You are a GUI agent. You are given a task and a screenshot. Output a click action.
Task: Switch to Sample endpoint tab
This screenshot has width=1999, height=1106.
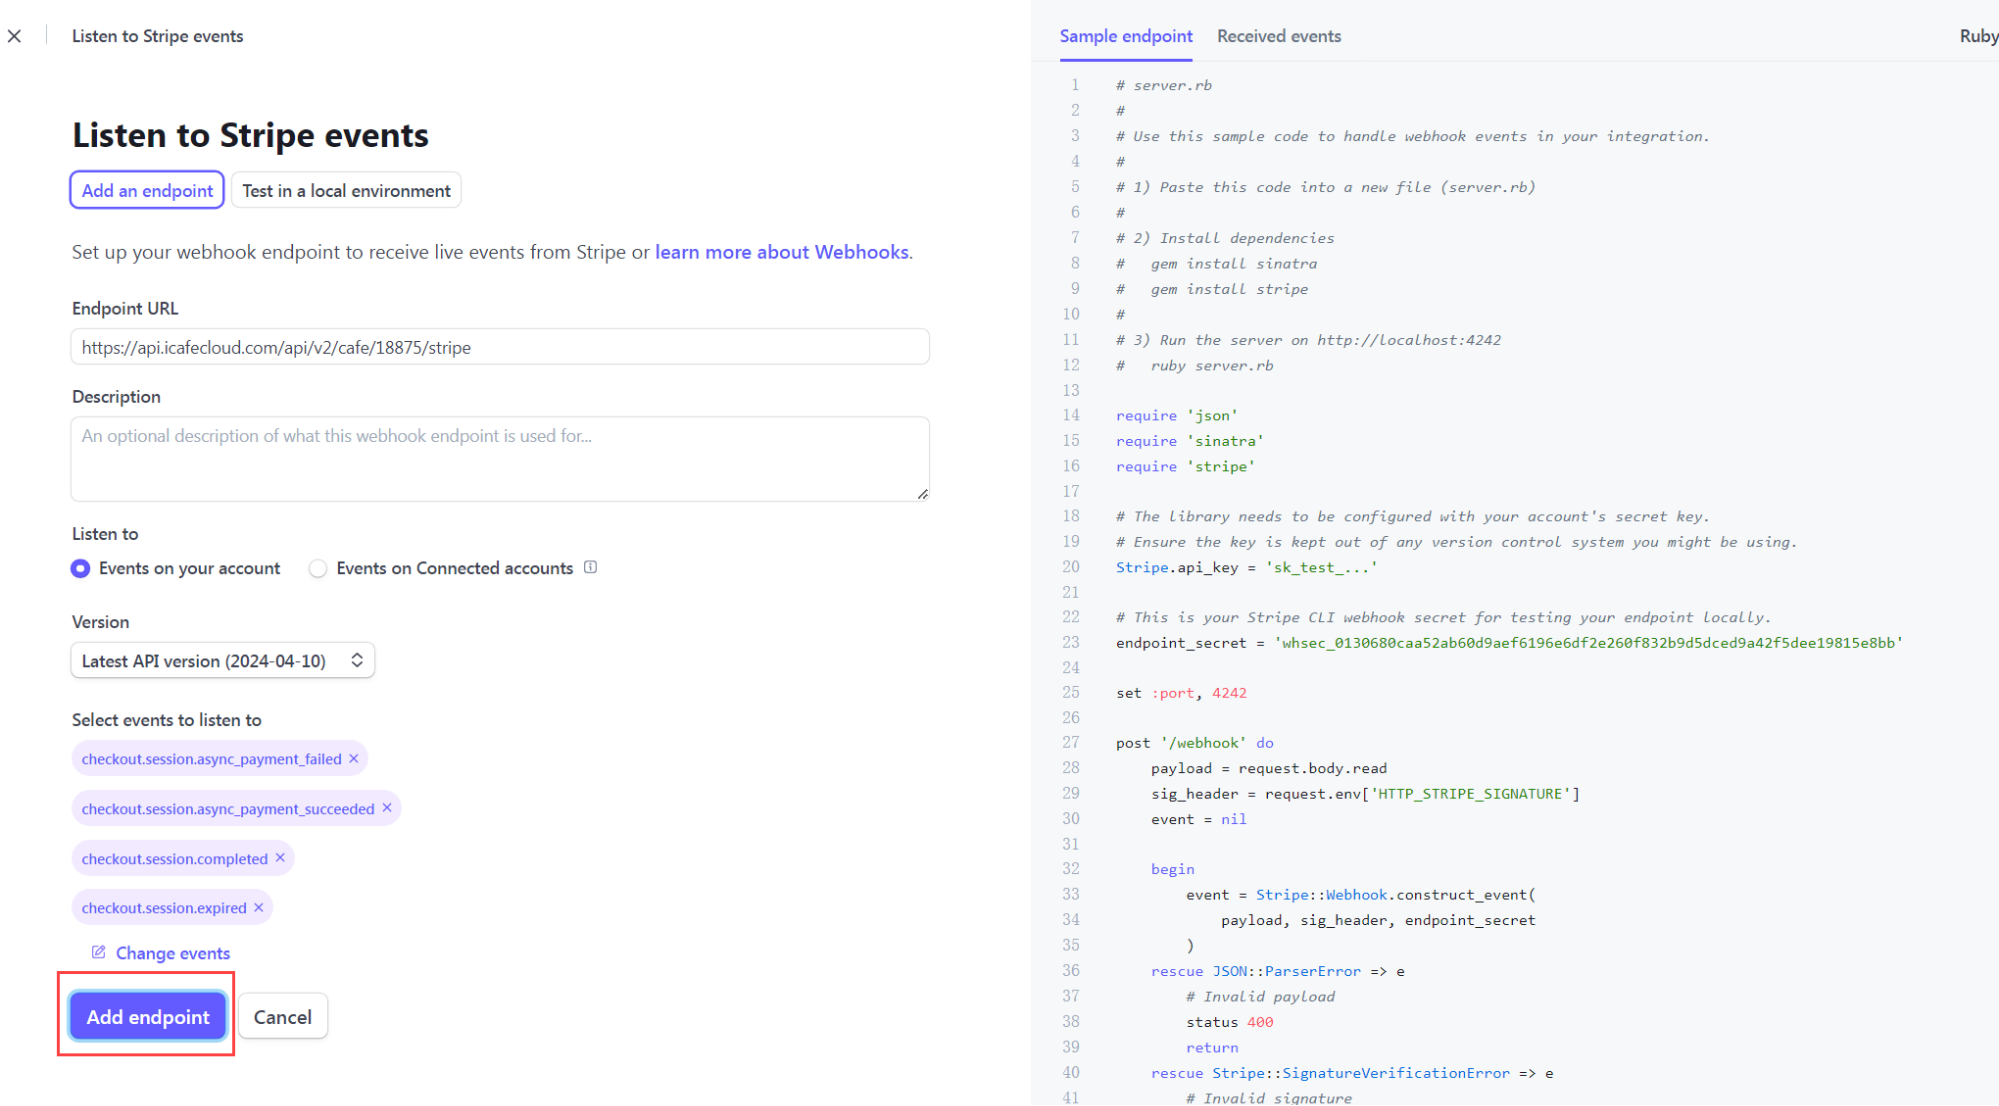click(x=1125, y=36)
